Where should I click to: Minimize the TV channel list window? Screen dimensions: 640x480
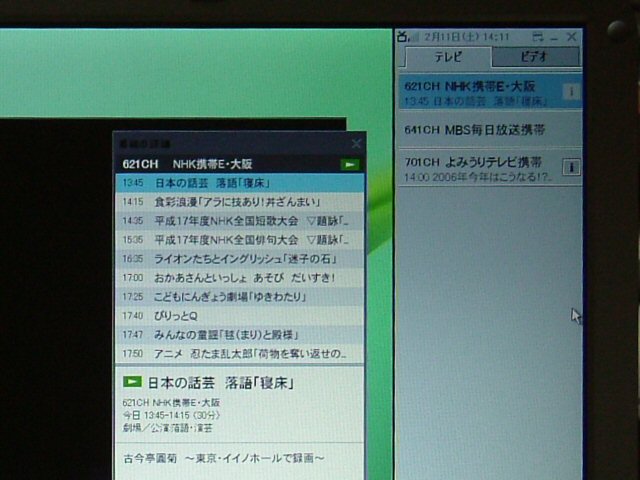(x=555, y=37)
